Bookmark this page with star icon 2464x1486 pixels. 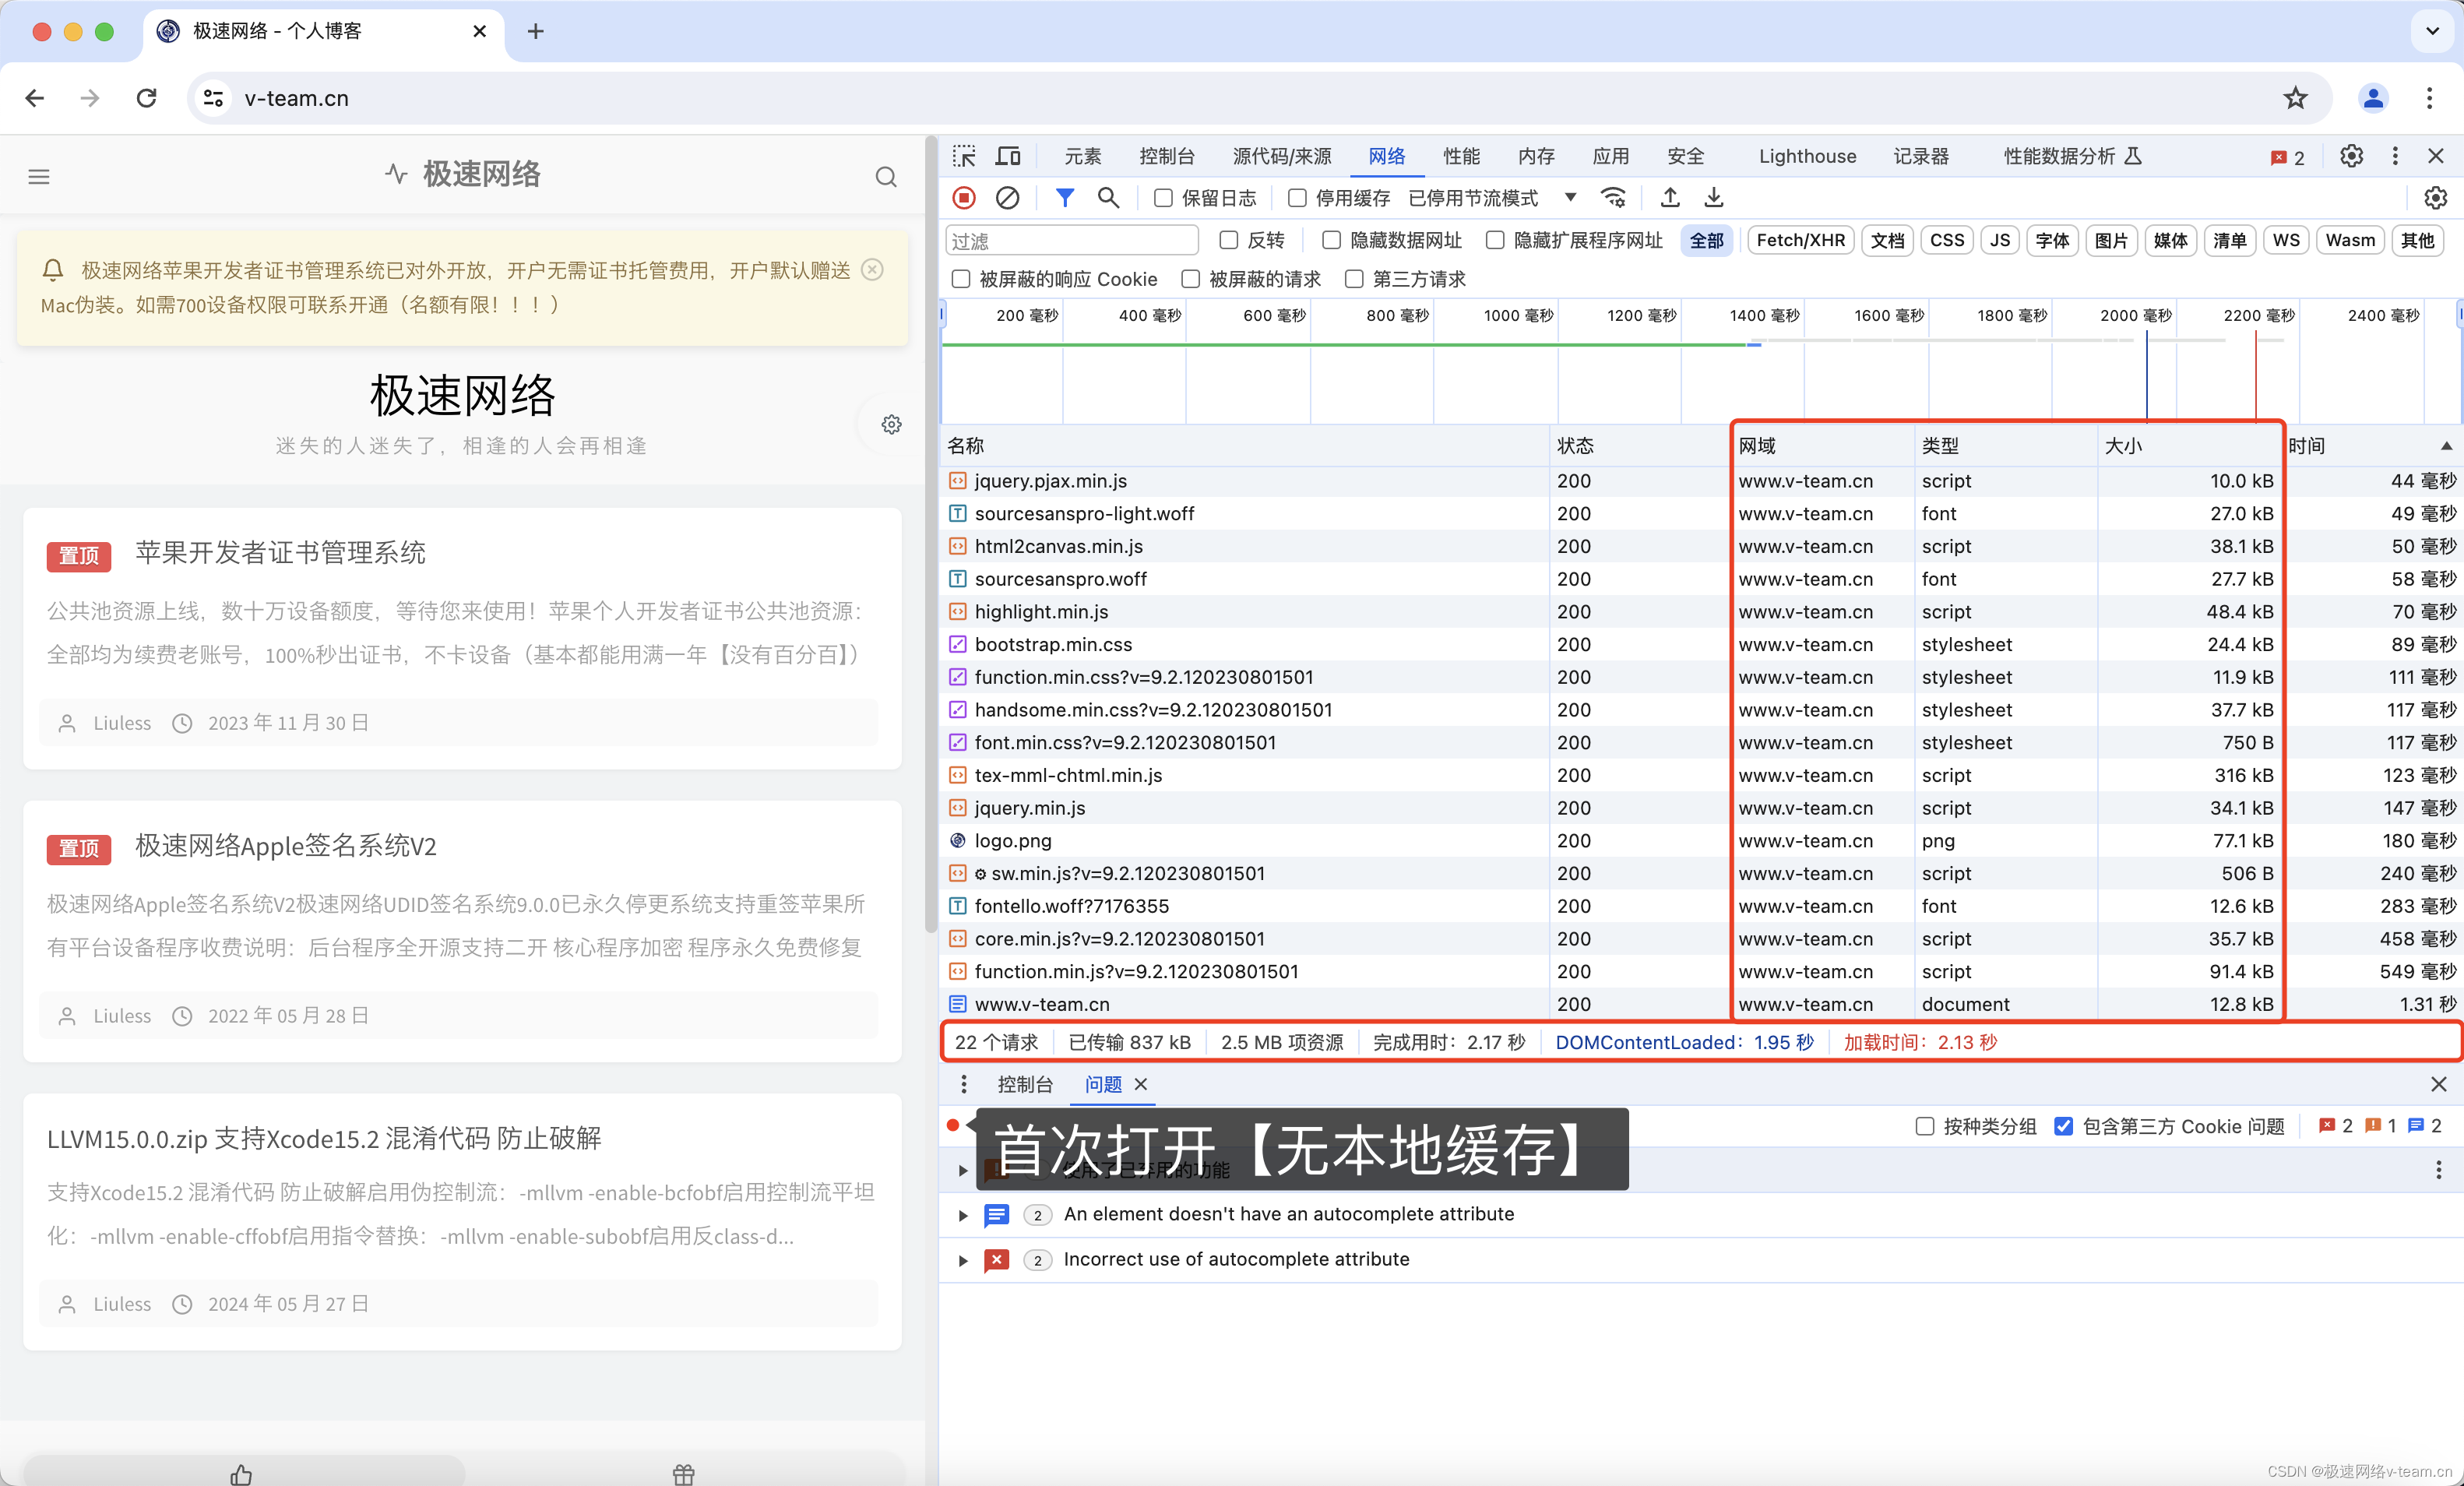(x=2295, y=98)
